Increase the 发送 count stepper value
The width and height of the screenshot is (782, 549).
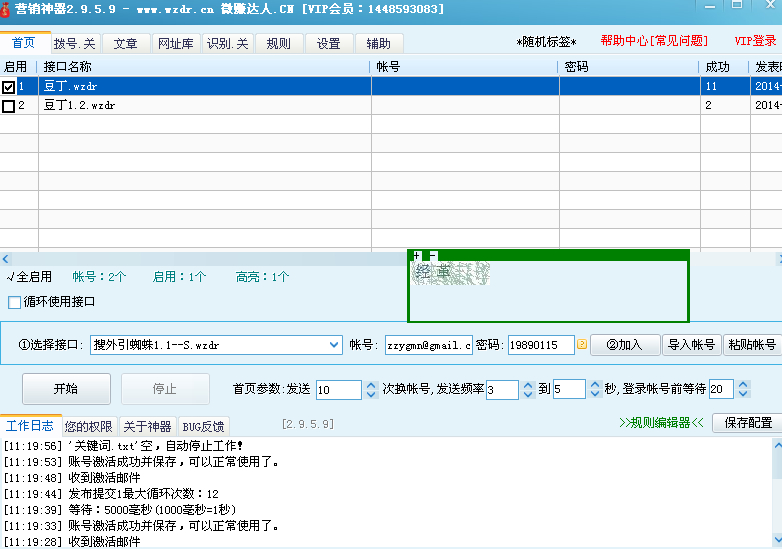(x=371, y=385)
